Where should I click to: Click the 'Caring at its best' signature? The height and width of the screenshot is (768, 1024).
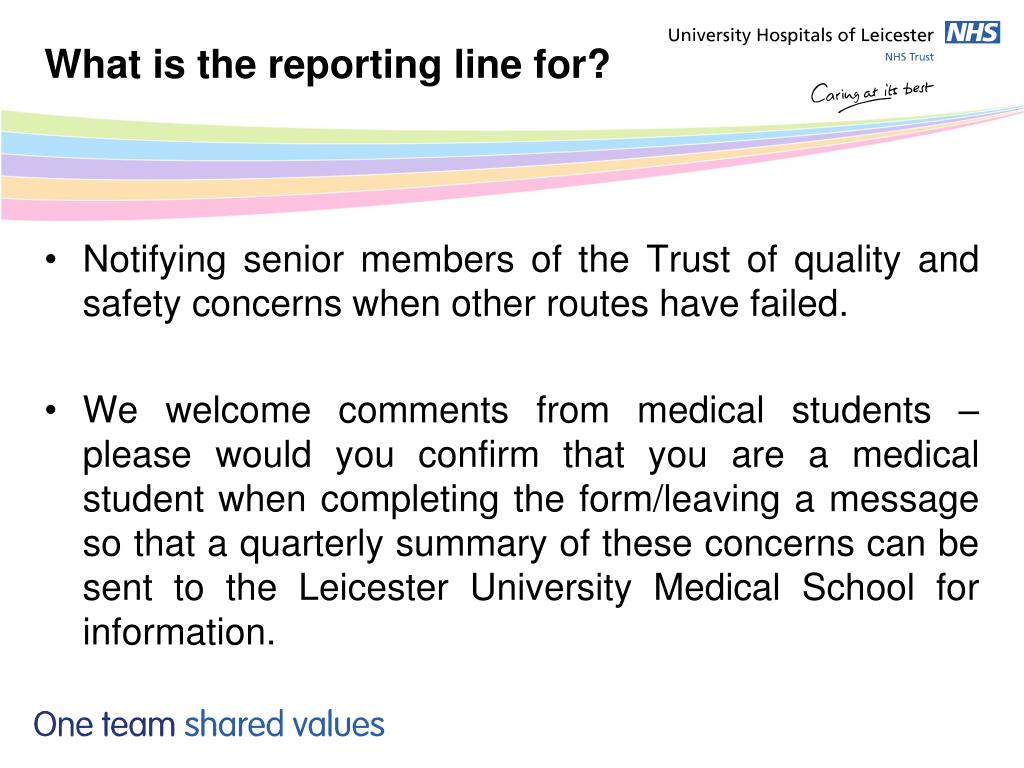(872, 95)
